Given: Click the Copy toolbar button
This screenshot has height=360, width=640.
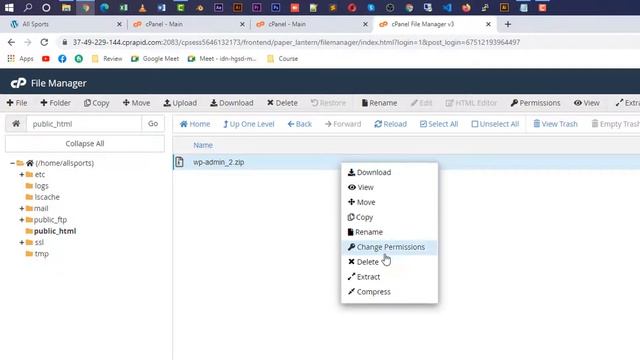Looking at the screenshot, I should (96, 103).
